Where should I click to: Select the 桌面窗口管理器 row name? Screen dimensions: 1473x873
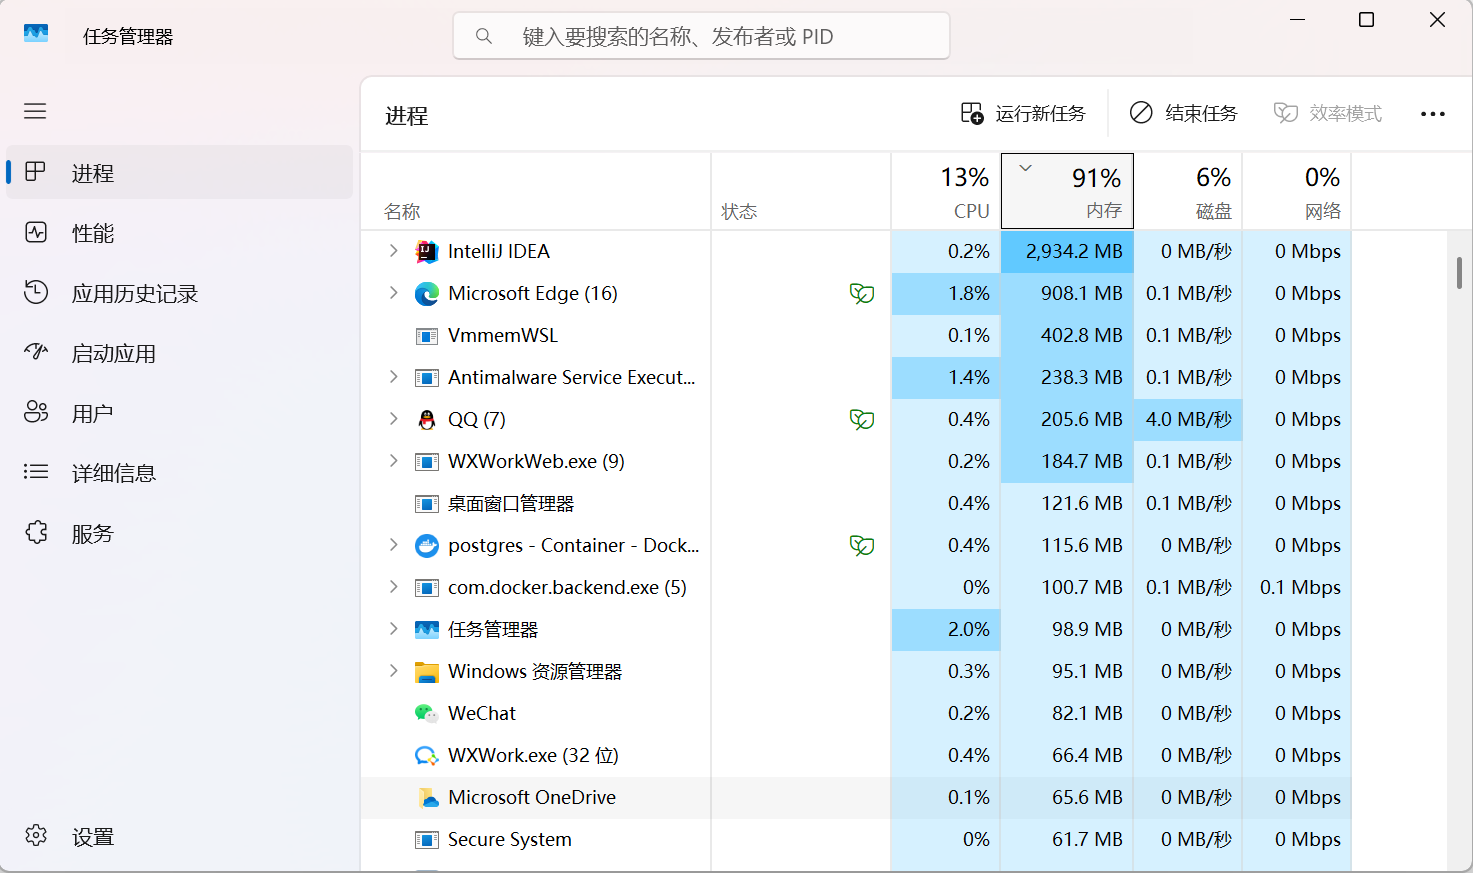pos(511,503)
